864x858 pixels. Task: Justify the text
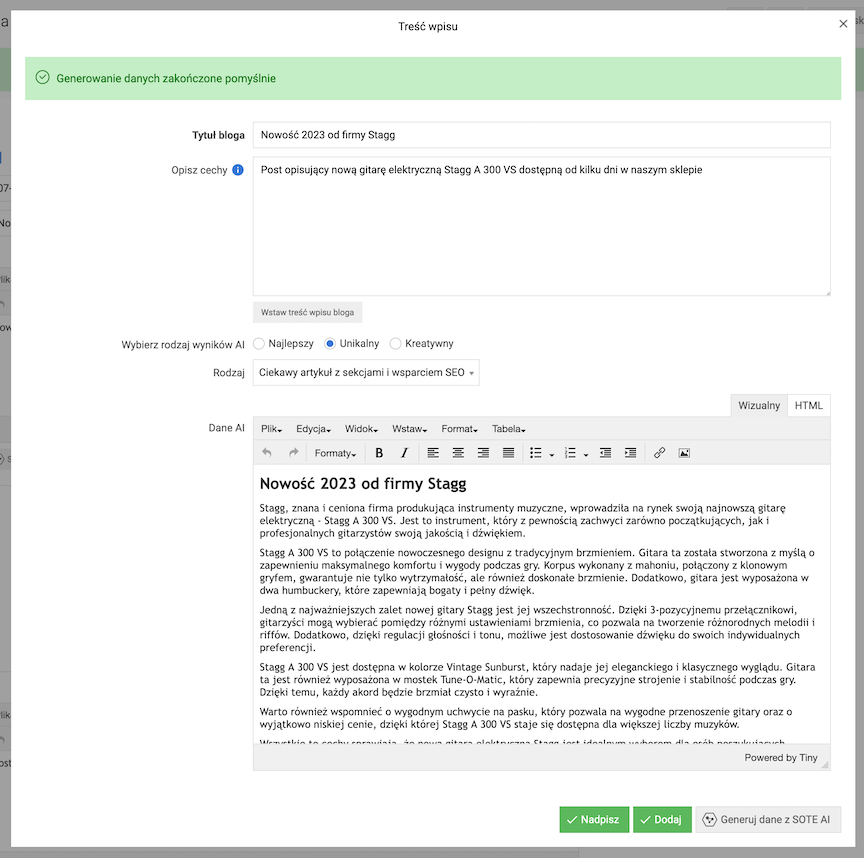509,453
